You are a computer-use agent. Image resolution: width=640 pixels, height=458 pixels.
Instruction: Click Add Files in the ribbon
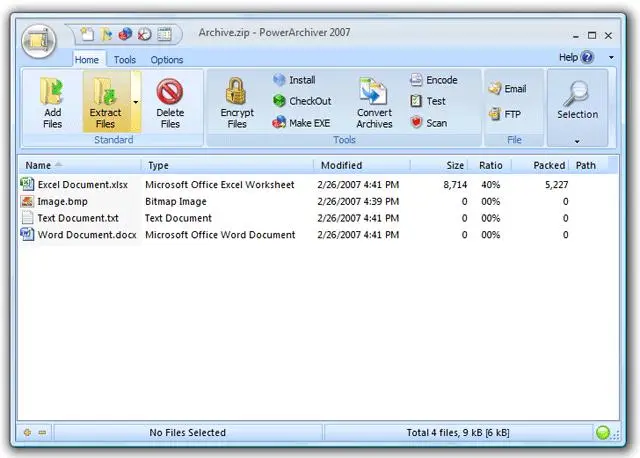[x=52, y=102]
